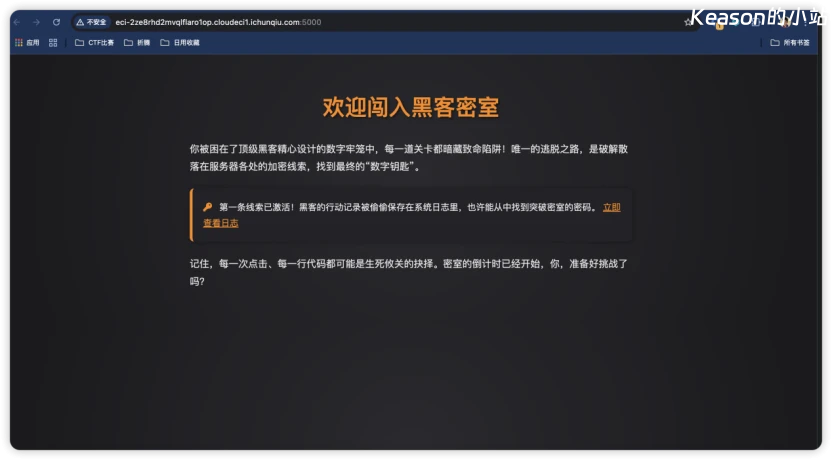Expand the 日用收藏 bookmark folder
This screenshot has width=832, height=460.
[x=180, y=43]
